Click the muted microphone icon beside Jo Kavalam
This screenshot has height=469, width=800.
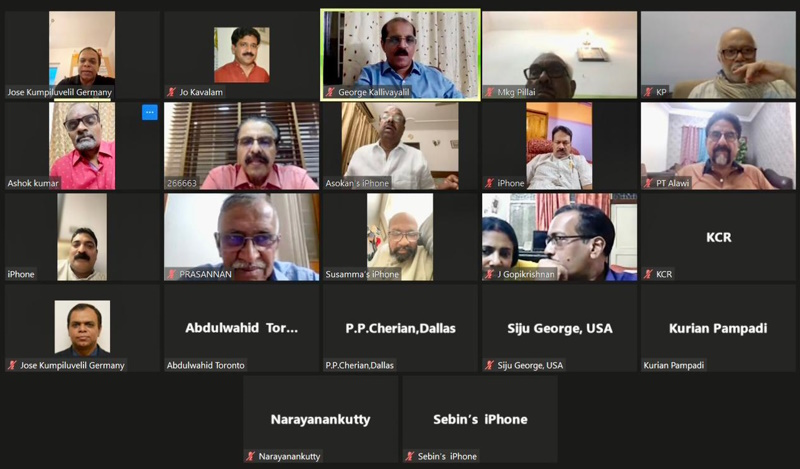pos(171,92)
